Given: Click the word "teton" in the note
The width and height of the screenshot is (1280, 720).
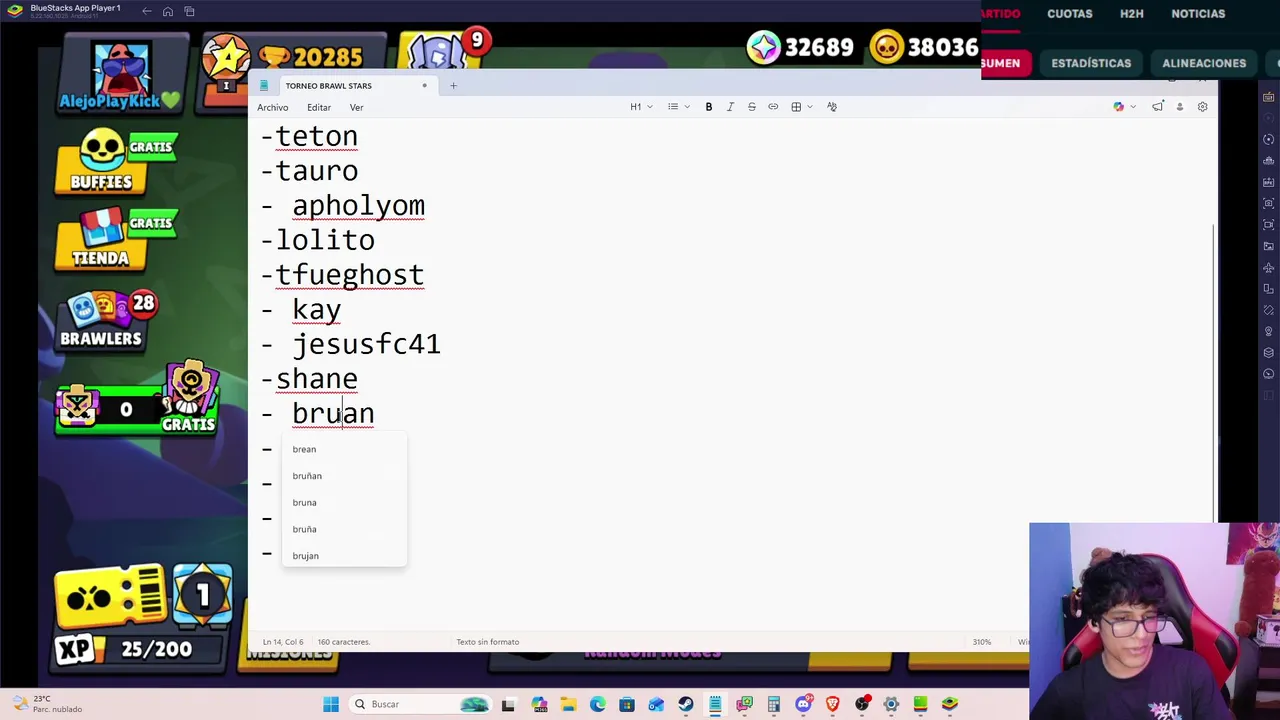Looking at the screenshot, I should [316, 136].
